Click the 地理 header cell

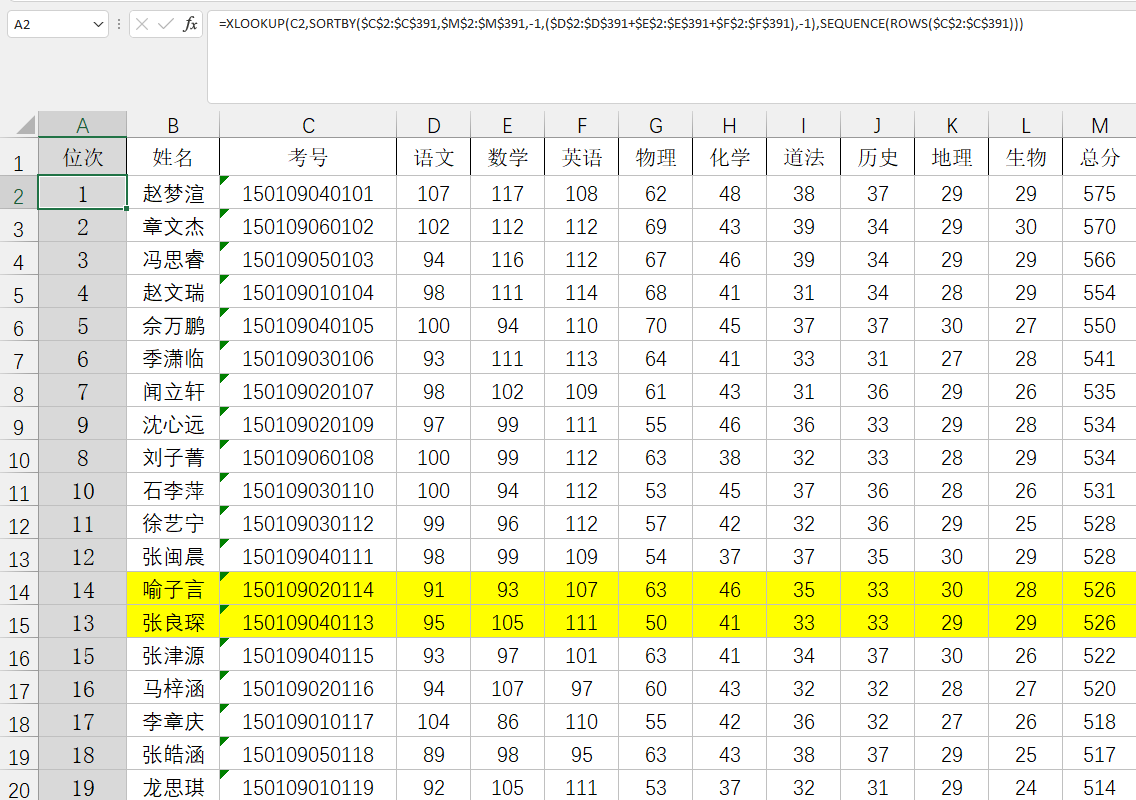coord(951,157)
